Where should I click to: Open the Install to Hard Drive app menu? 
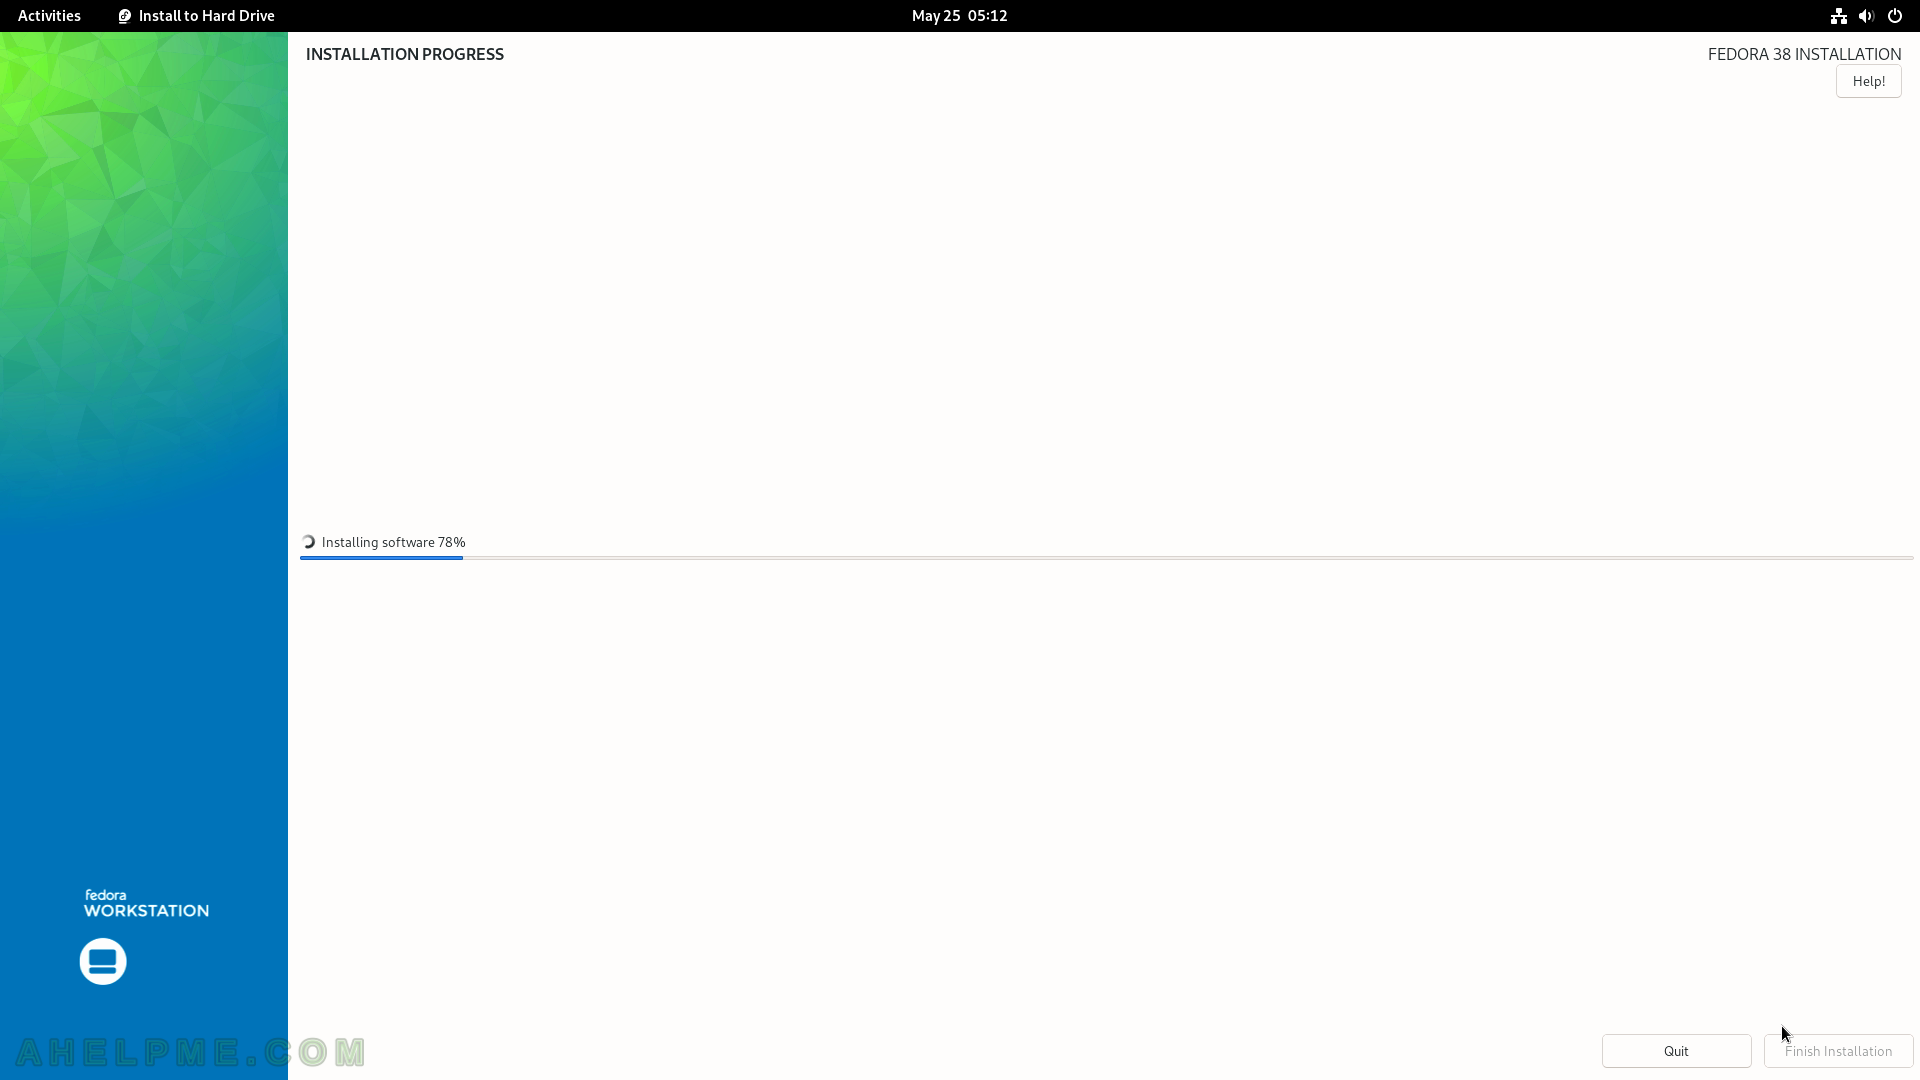coord(196,16)
